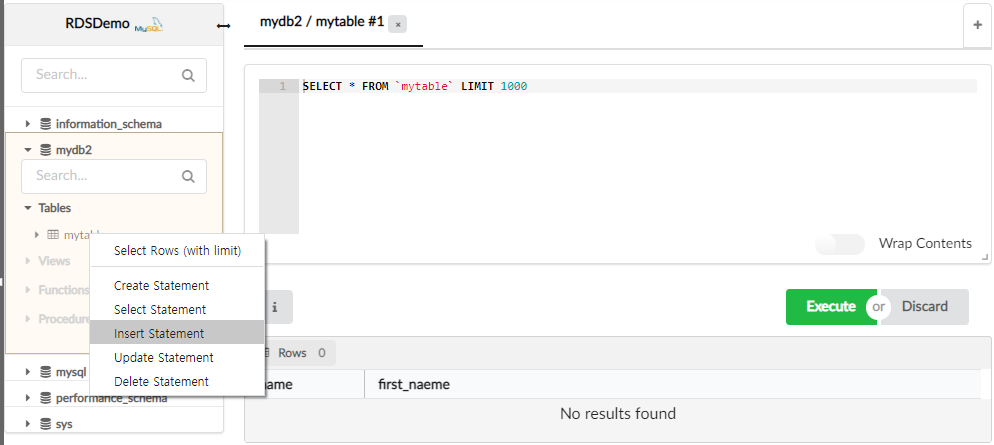
Task: Focus the mydb2 search field
Action: point(114,176)
